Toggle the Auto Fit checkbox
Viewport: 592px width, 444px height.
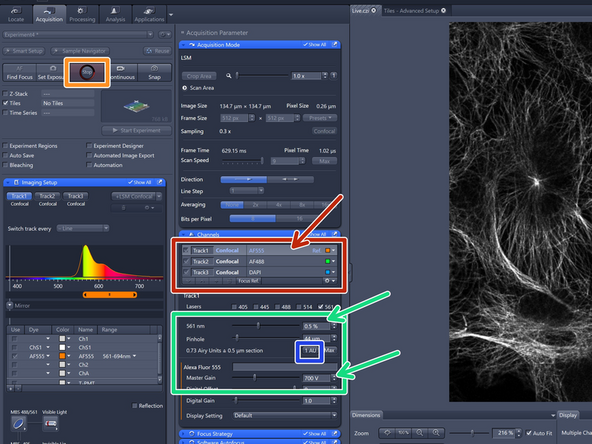[x=529, y=433]
